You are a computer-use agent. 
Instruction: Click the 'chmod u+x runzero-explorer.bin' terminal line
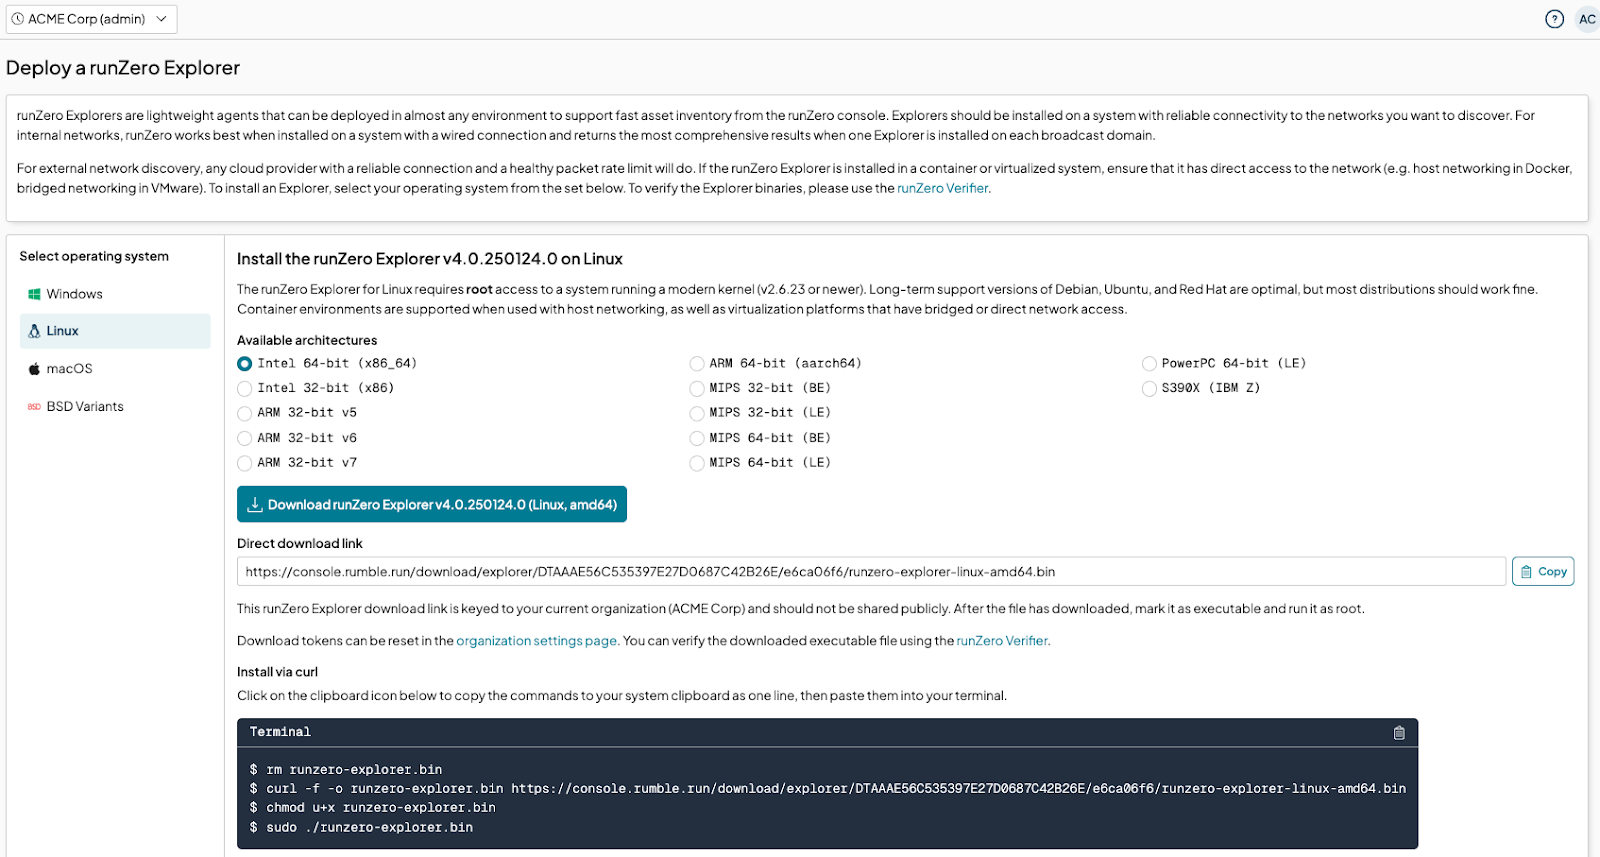click(x=373, y=808)
